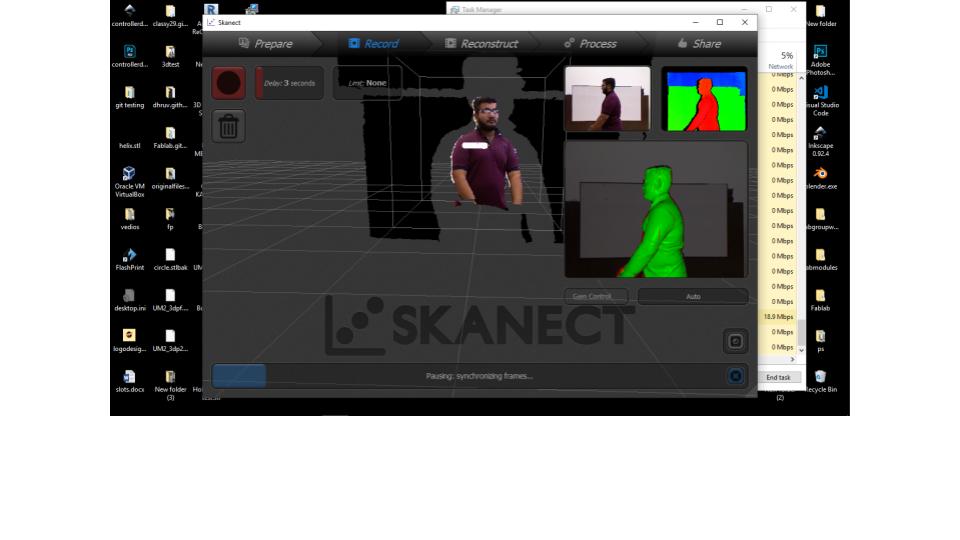
Task: Select the dhruv.gith... desktop icon
Action: click(170, 97)
